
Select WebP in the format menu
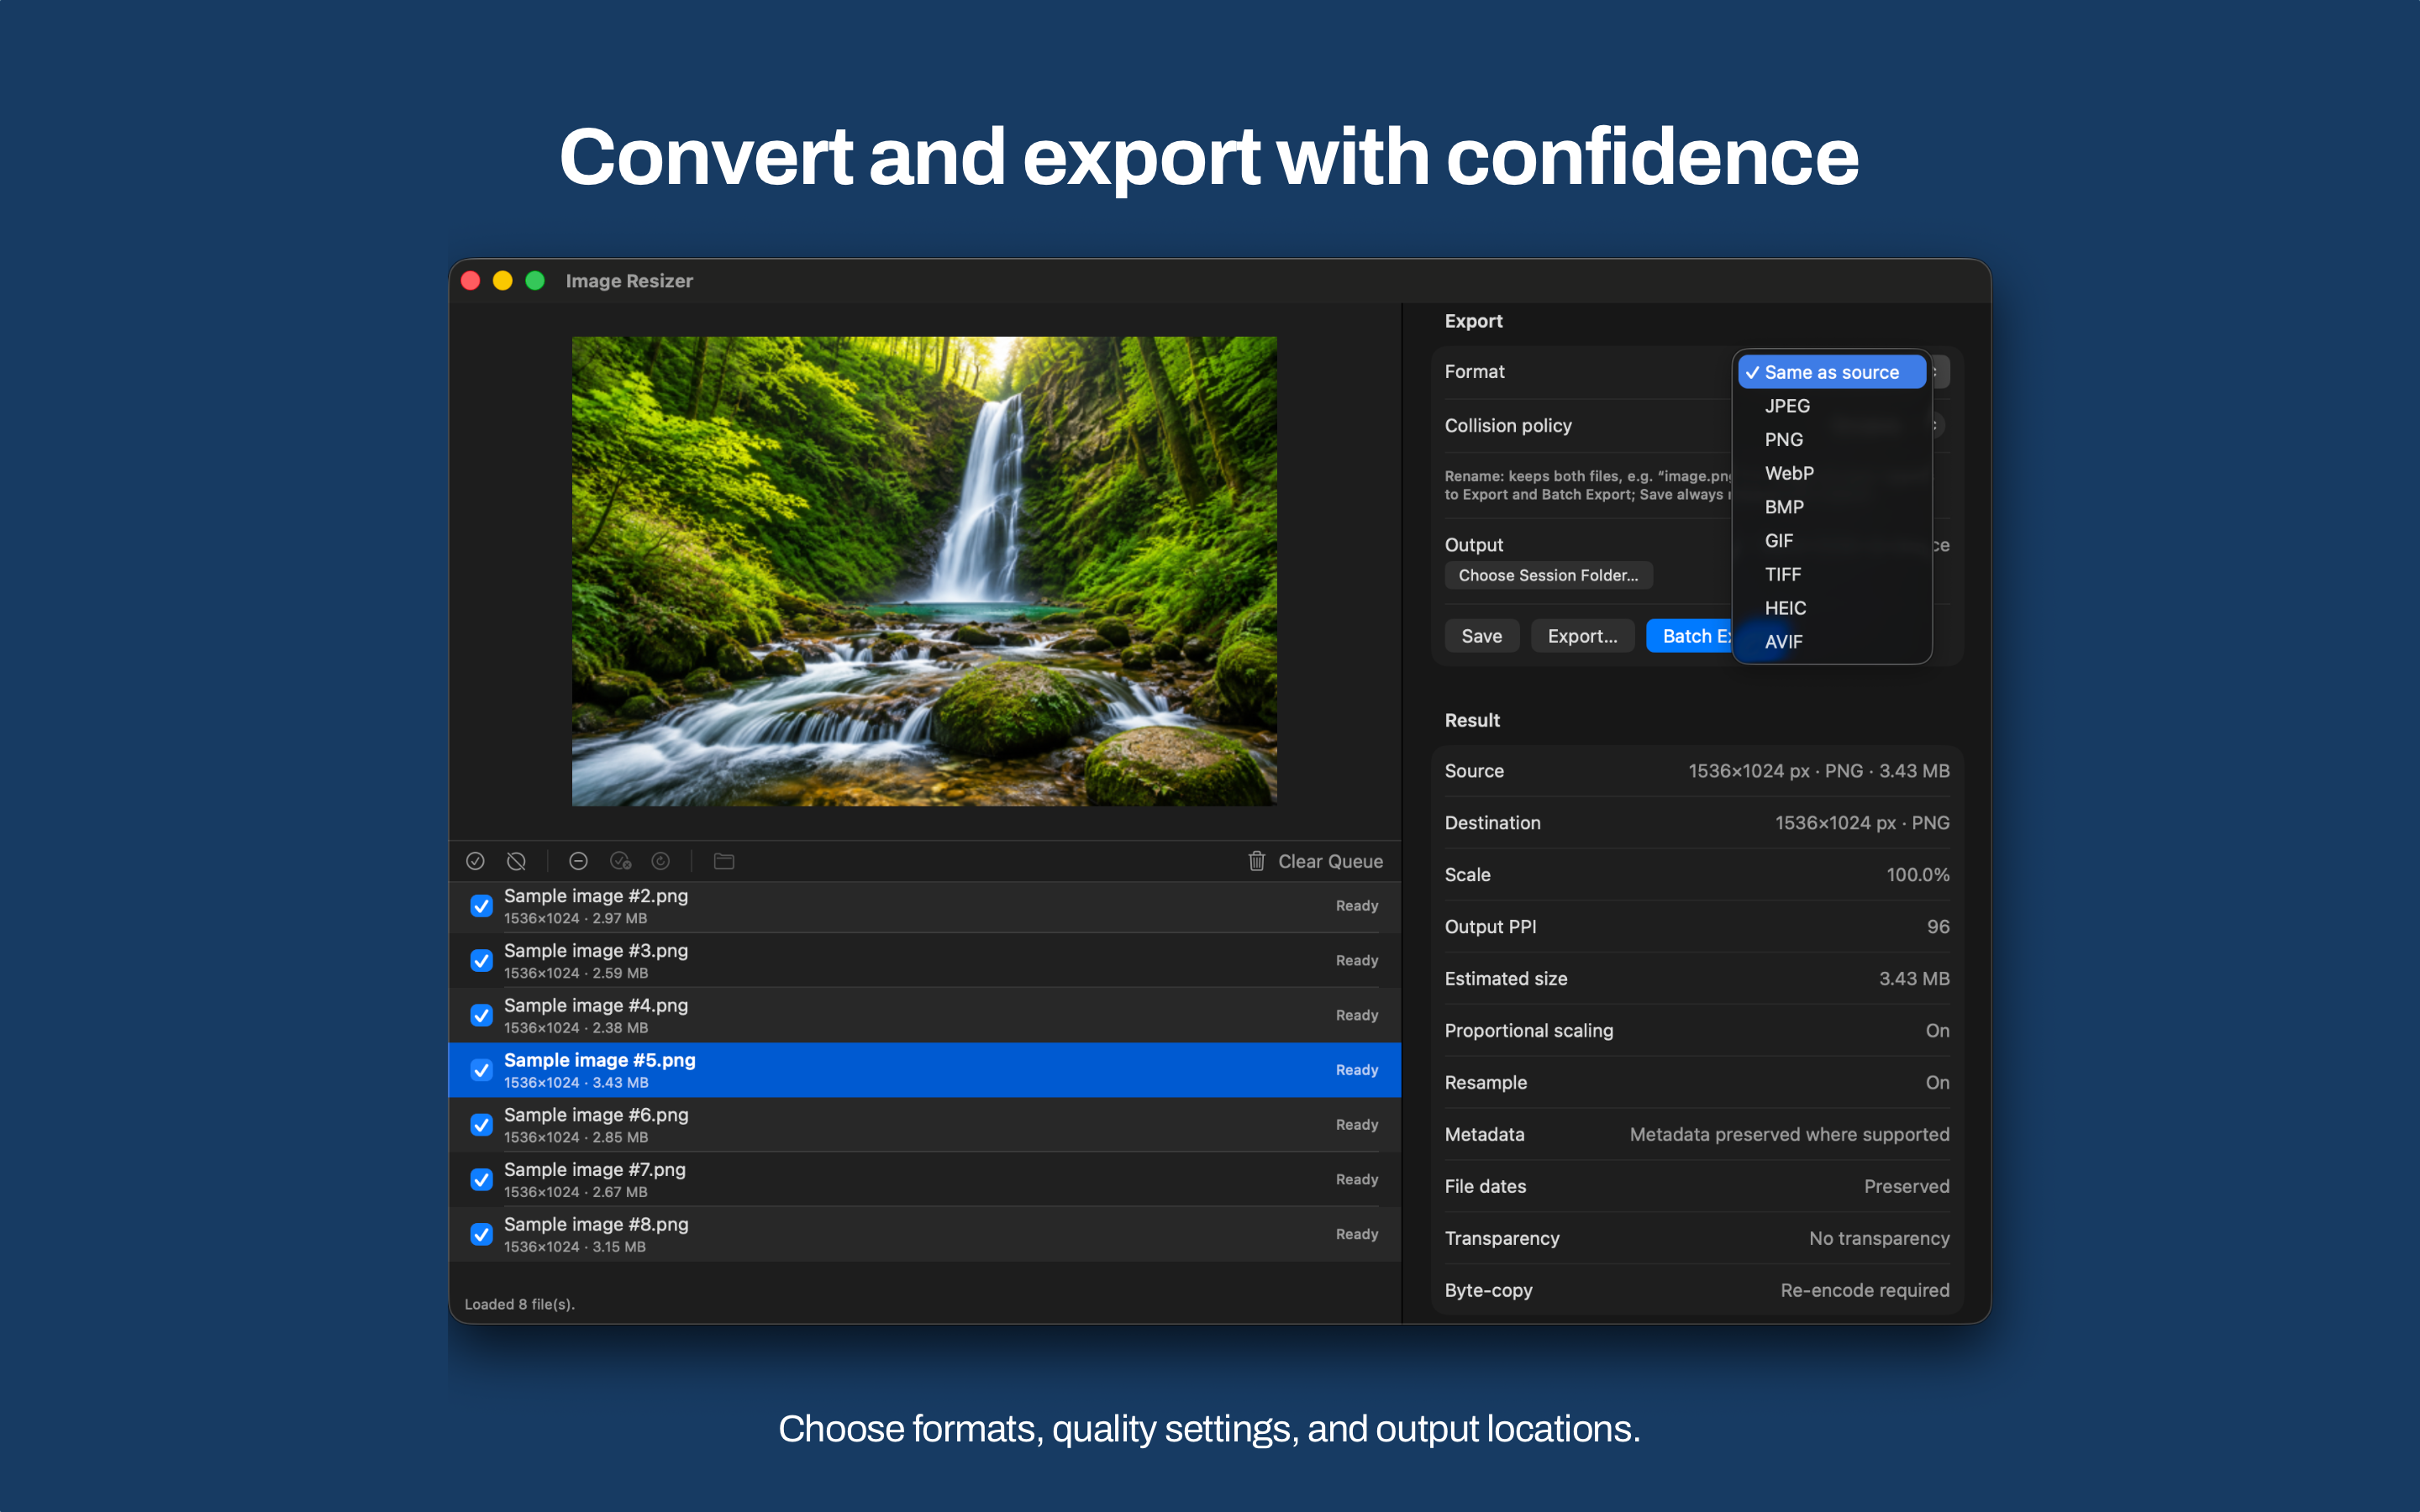tap(1832, 473)
